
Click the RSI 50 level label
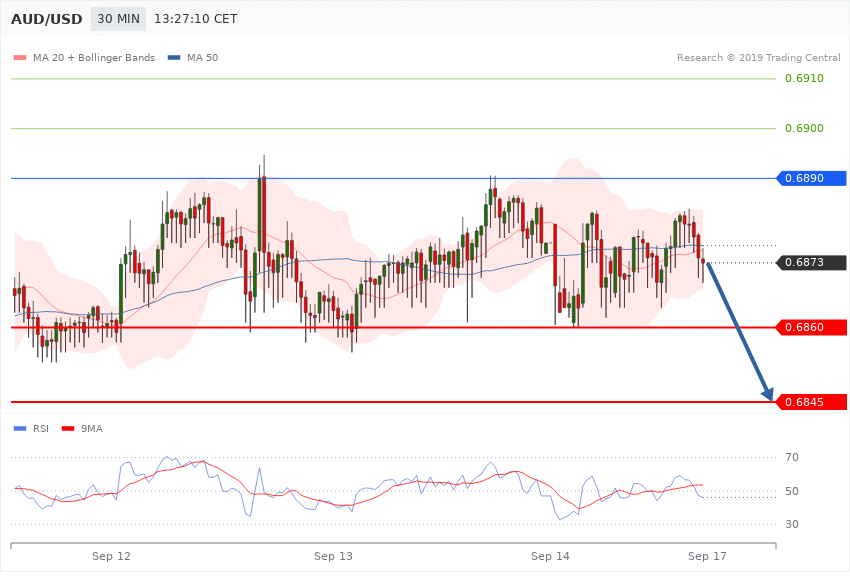(x=791, y=491)
